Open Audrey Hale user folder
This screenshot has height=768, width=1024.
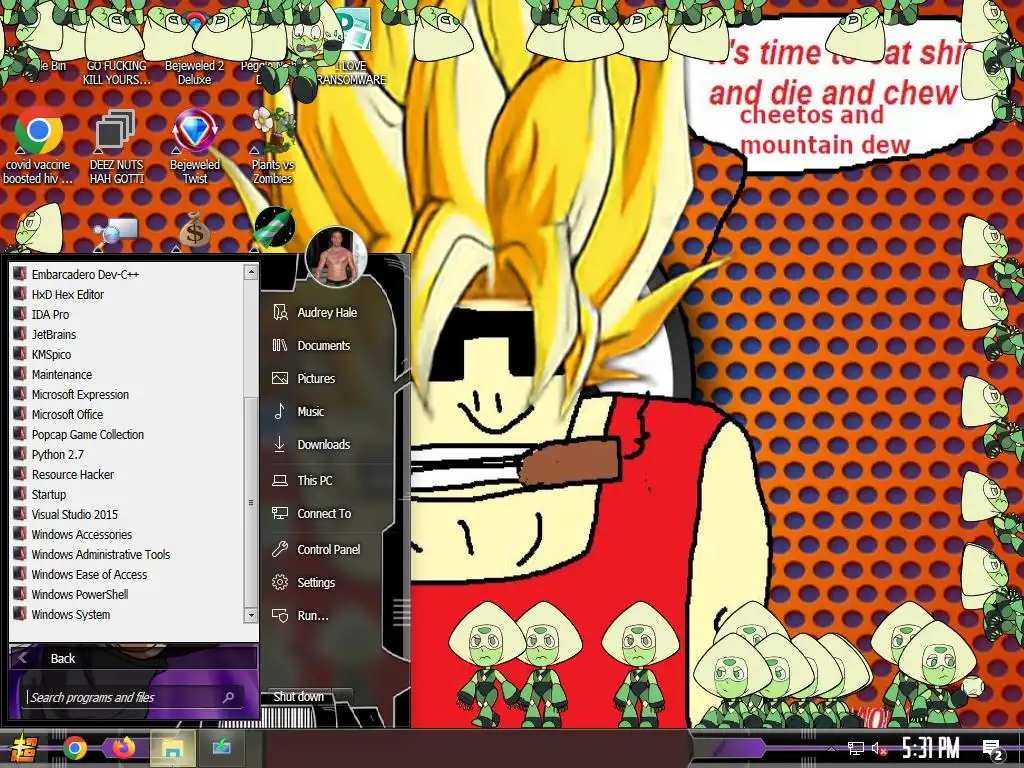point(327,313)
